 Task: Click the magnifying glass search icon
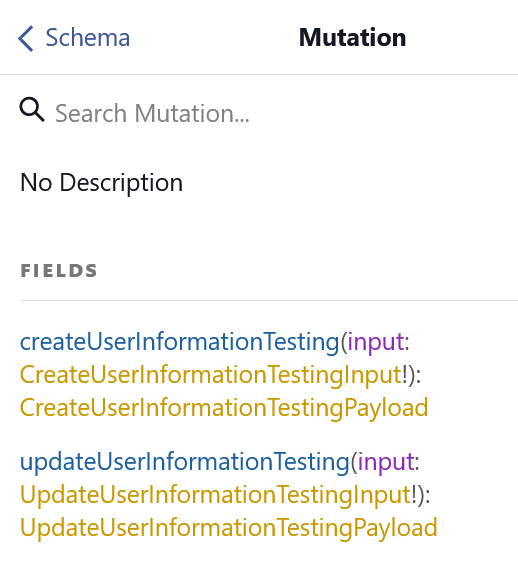coord(32,110)
